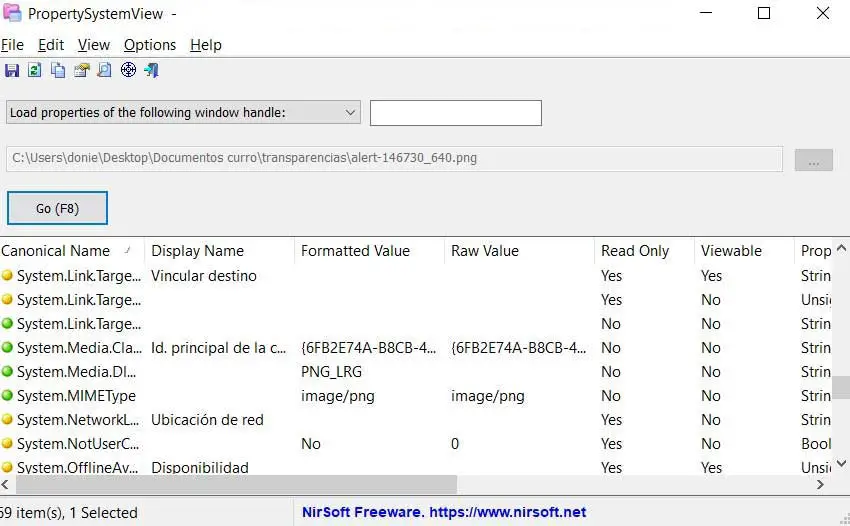
Task: Click the horizontal scrollbar right arrow
Action: (820, 485)
